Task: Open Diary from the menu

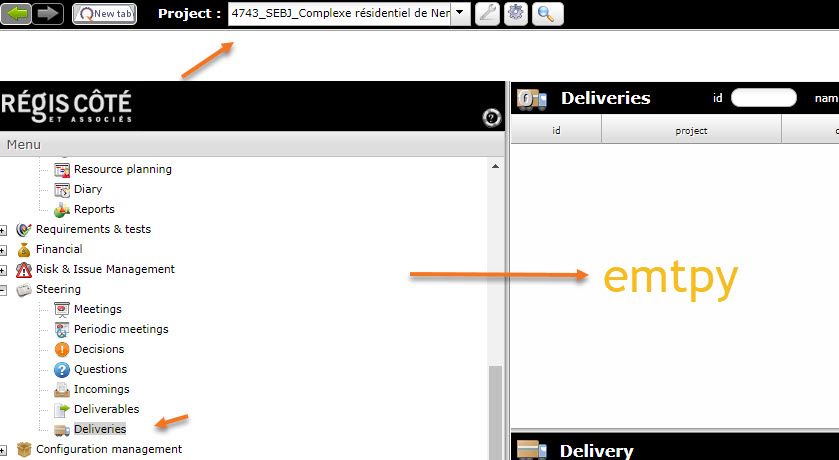Action: [x=88, y=189]
